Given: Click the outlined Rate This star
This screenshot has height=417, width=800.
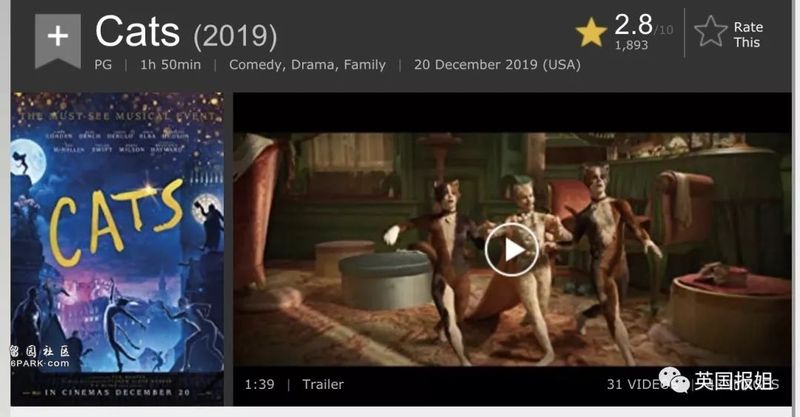Looking at the screenshot, I should coord(711,32).
